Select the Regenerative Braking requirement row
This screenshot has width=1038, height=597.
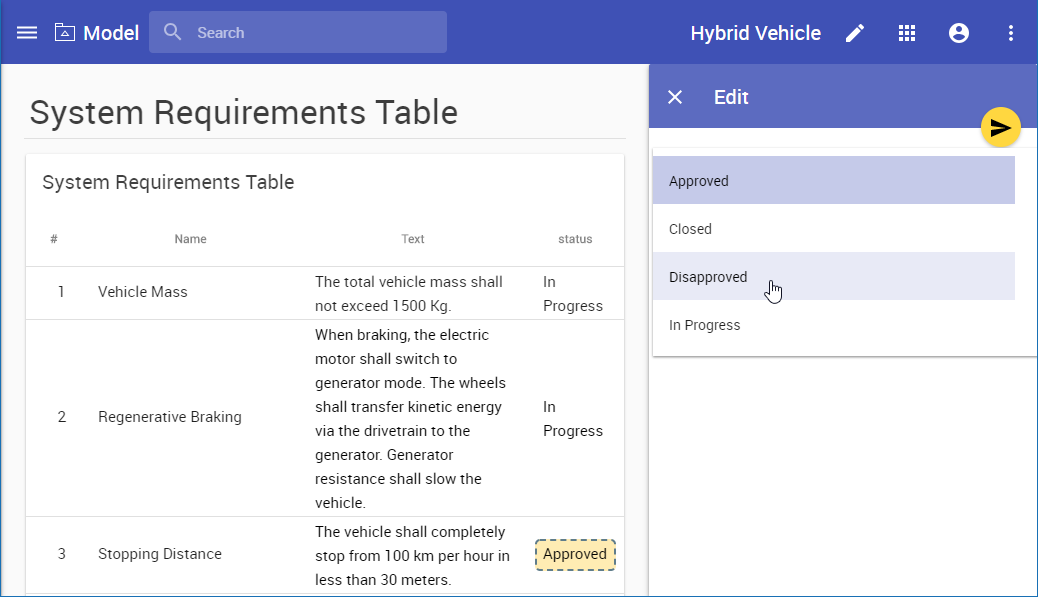coord(170,417)
